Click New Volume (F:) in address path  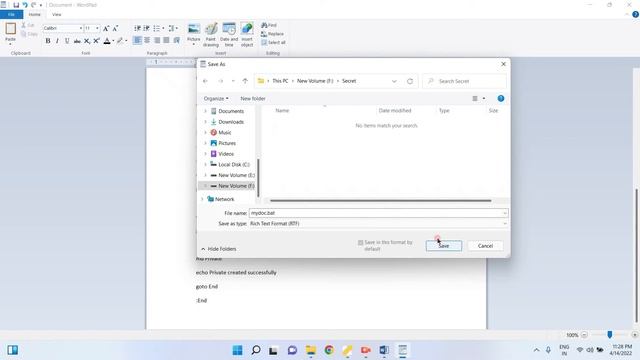[x=315, y=81]
